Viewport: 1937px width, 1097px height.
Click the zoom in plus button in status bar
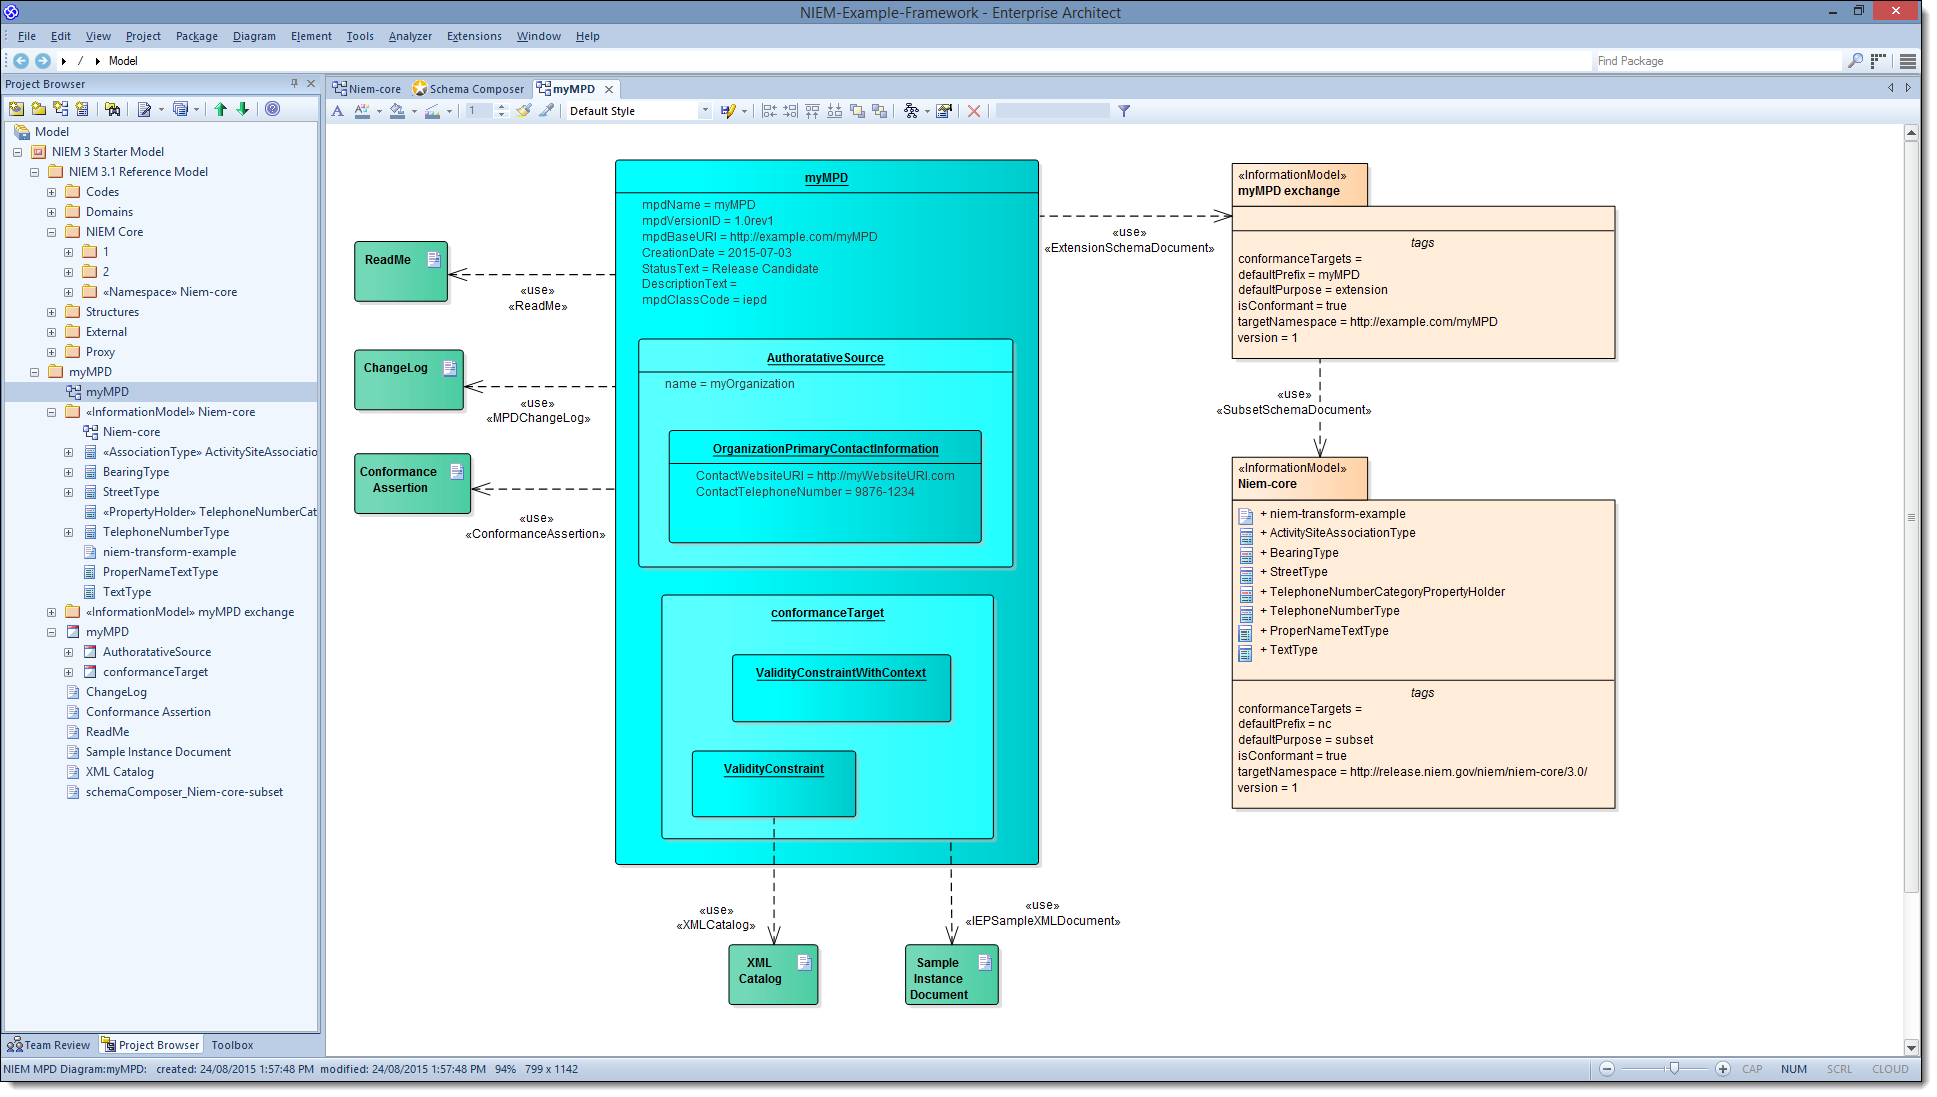point(1723,1069)
